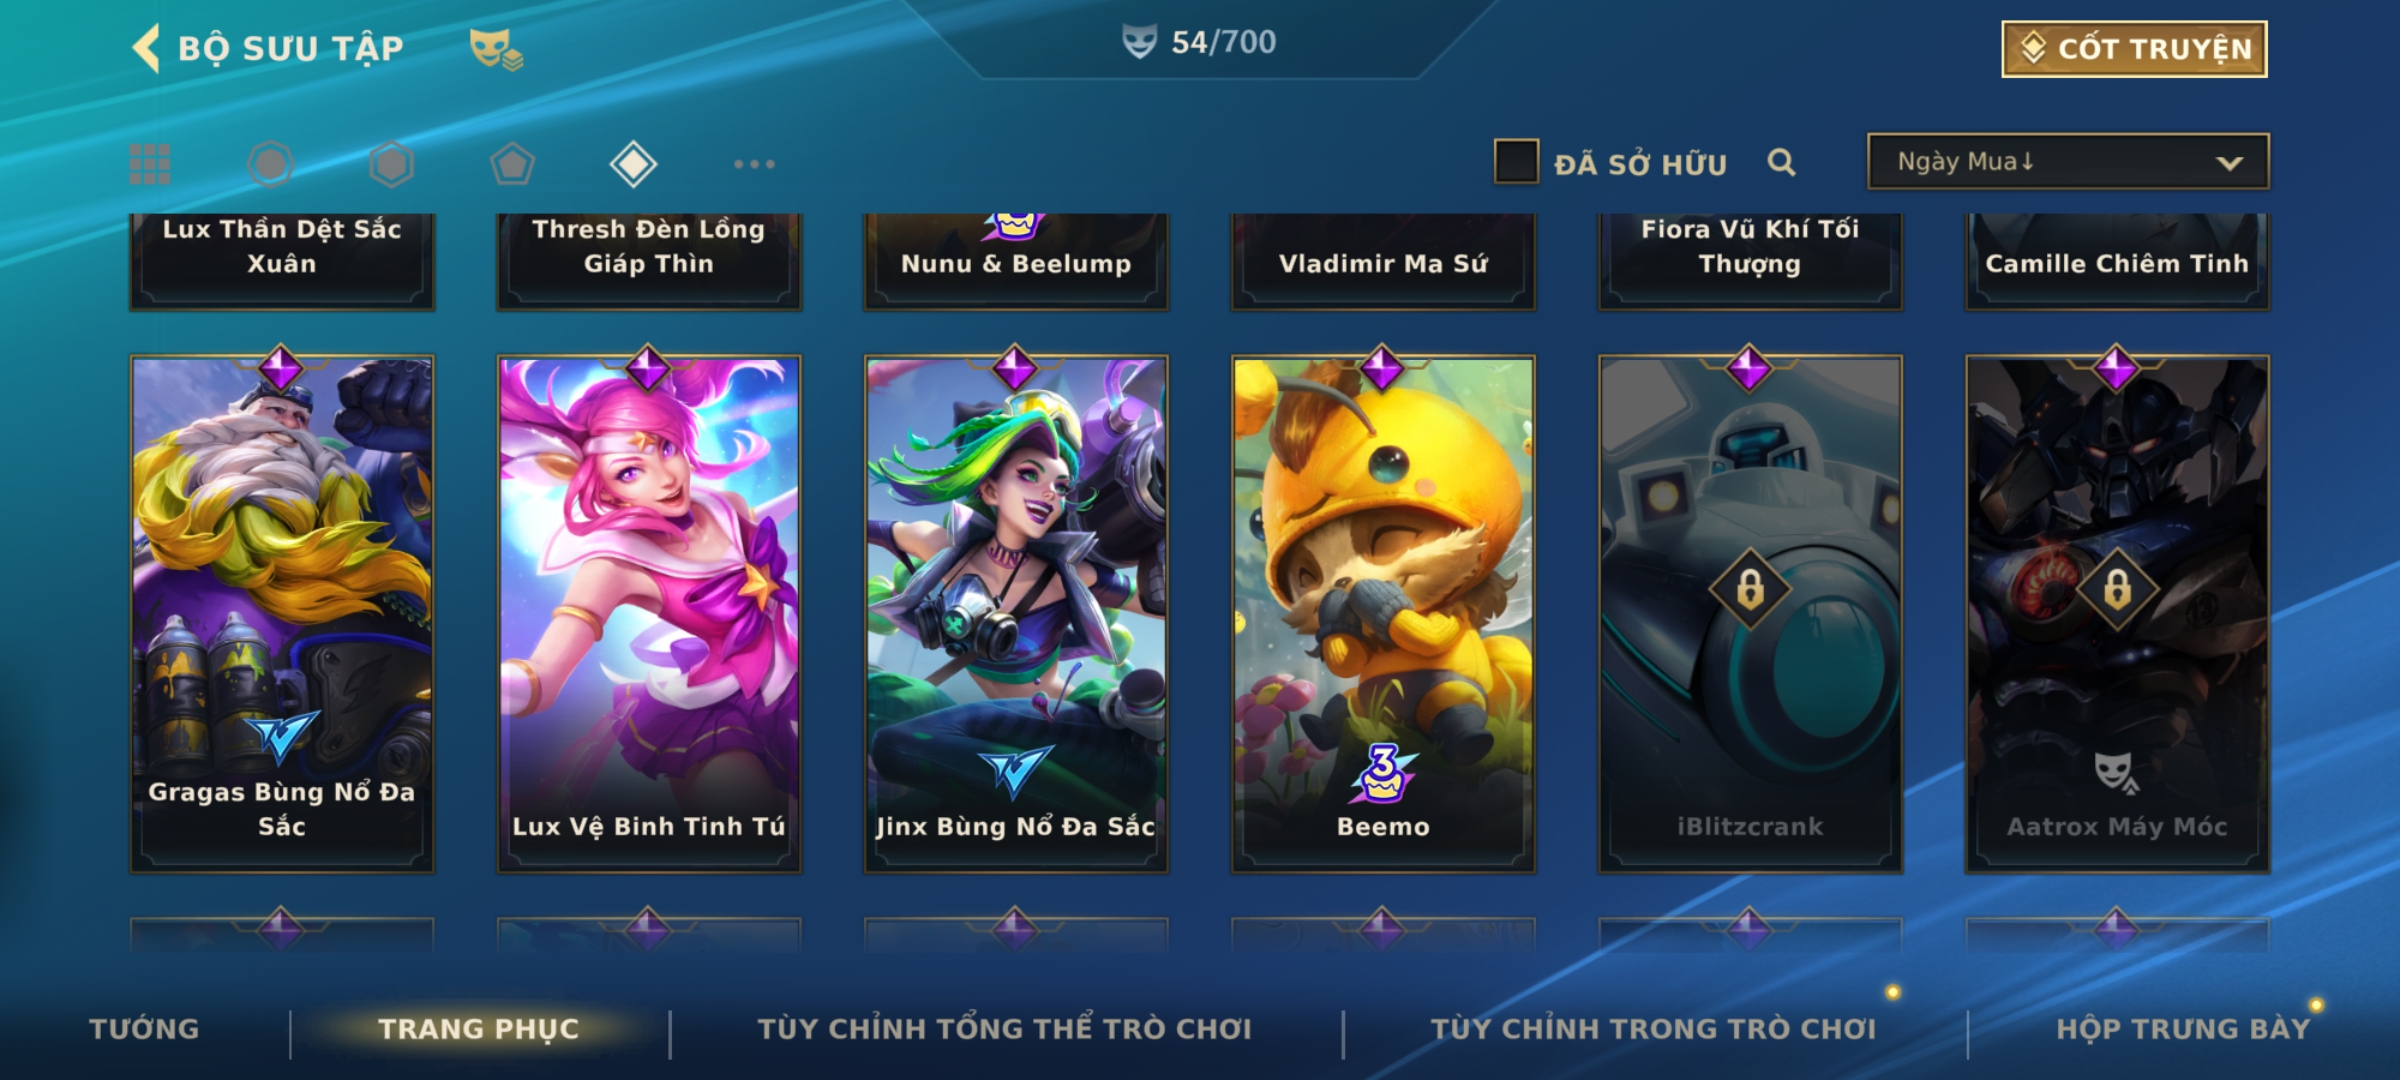Select the all-skins grid filter icon
This screenshot has height=1080, width=2400.
coord(150,164)
